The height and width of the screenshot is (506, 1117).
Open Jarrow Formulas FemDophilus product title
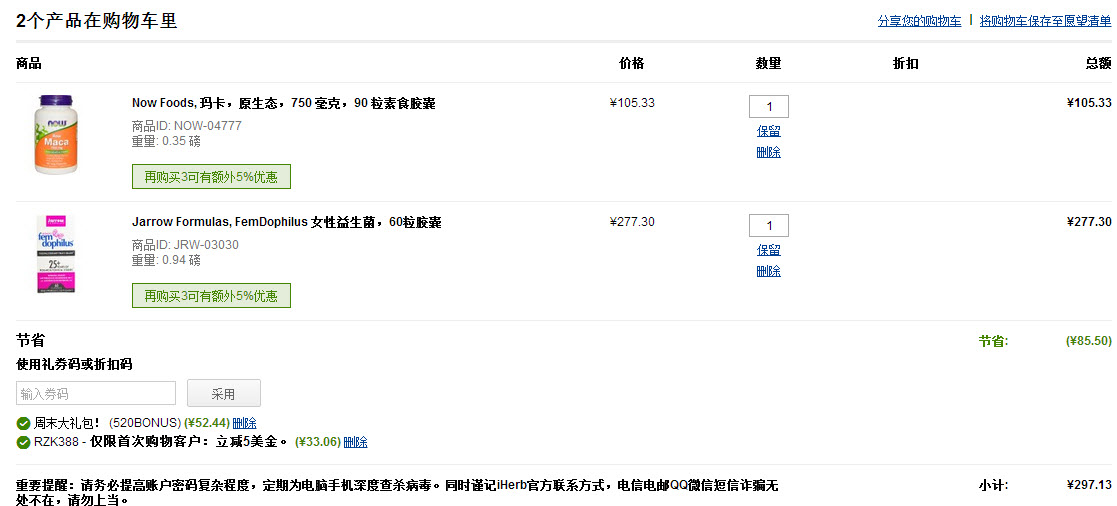pyautogui.click(x=286, y=222)
